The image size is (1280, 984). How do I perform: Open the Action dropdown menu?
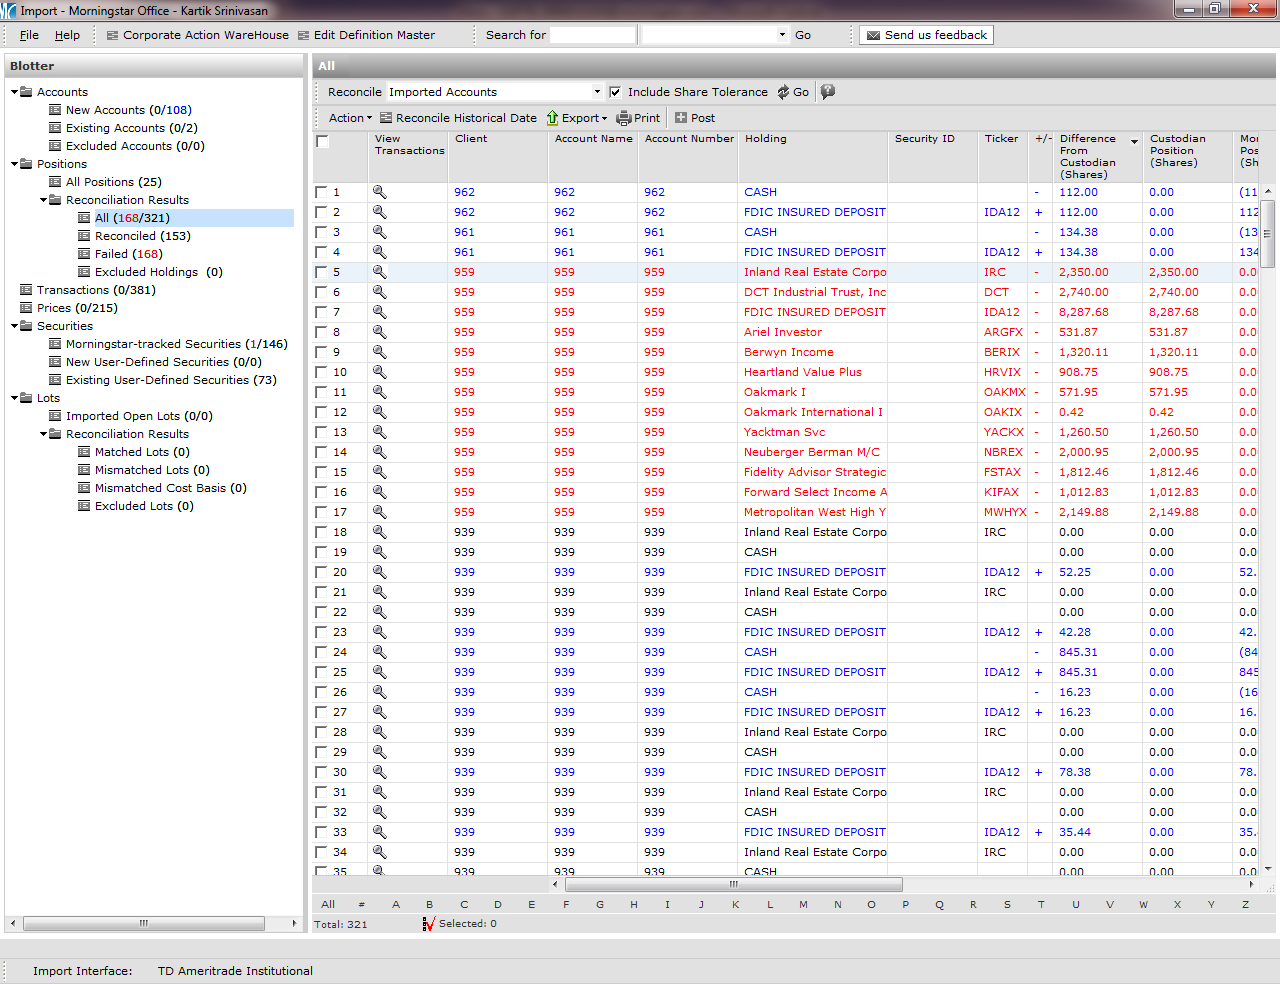[x=350, y=118]
